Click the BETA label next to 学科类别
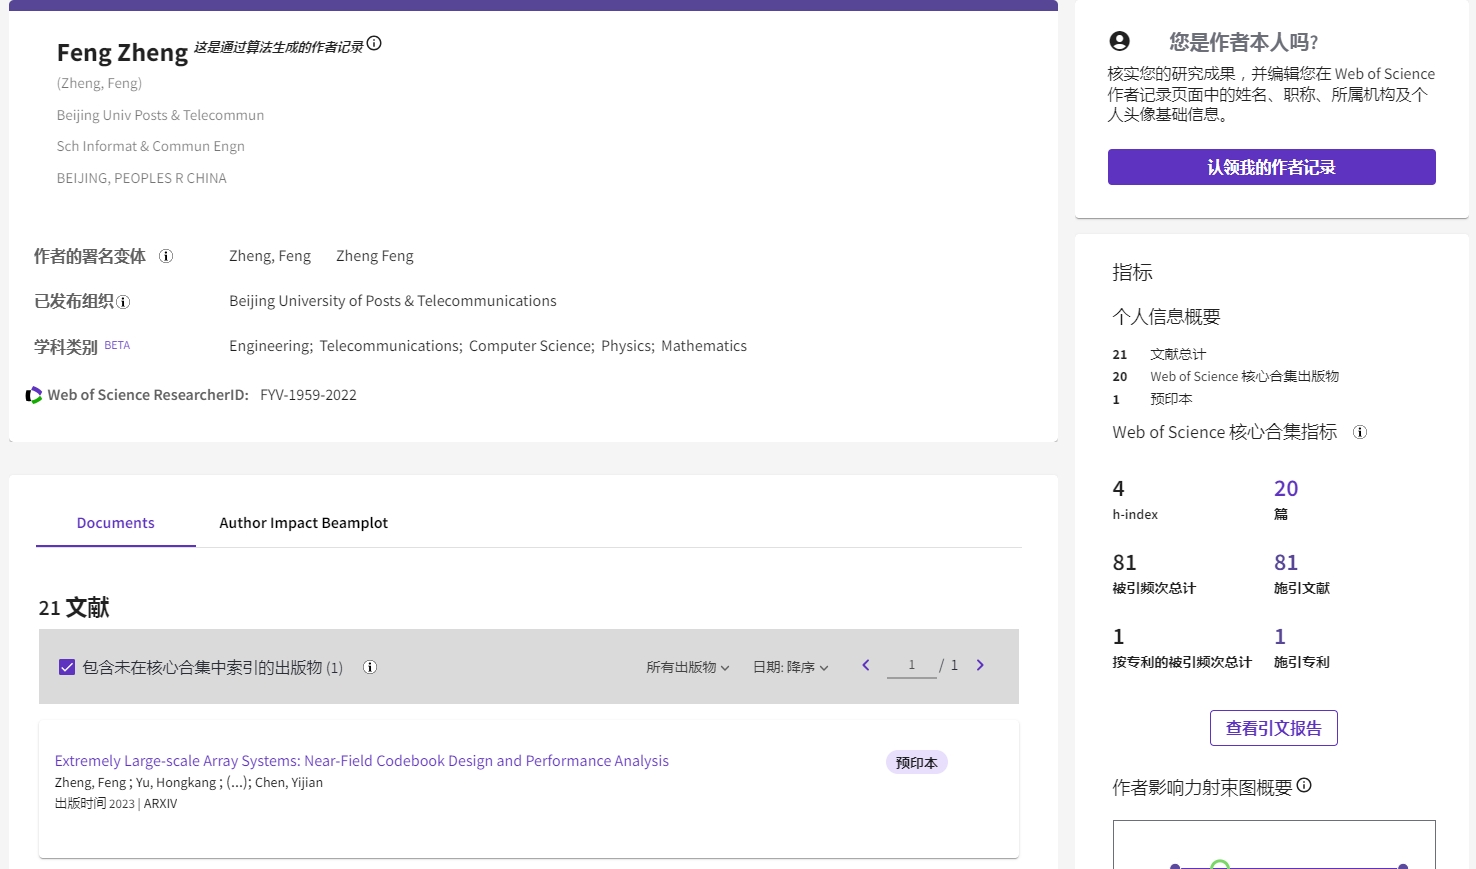The width and height of the screenshot is (1476, 869). click(117, 345)
